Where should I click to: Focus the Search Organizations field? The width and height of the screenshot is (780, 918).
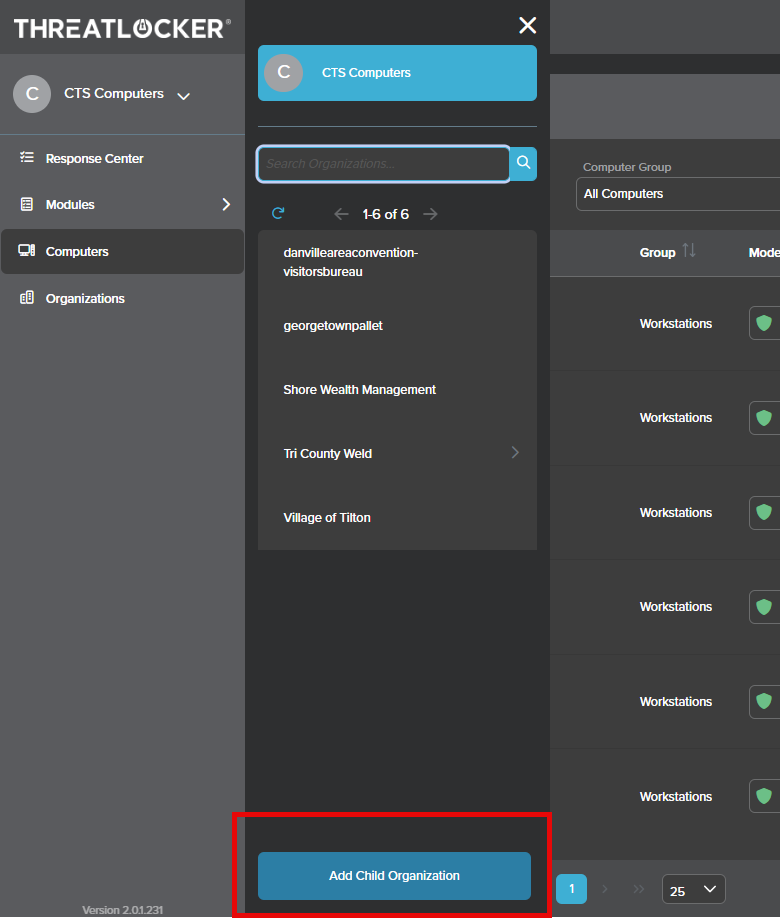[x=384, y=164]
